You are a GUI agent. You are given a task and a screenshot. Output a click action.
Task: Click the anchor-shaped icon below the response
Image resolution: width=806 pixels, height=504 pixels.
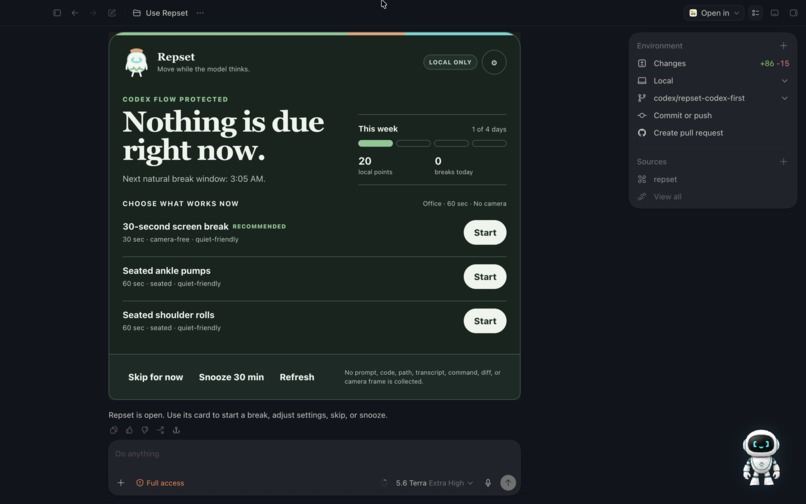pyautogui.click(x=176, y=430)
